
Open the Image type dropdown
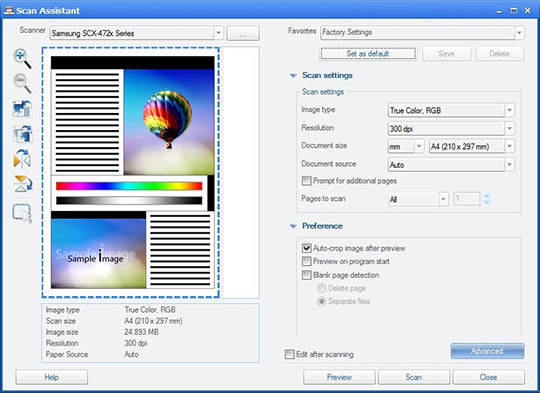pos(451,110)
